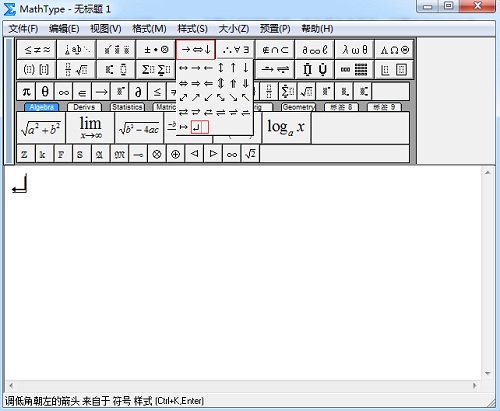500x411 pixels.
Task: Insert theta from the small symbol bar
Action: 45,91
